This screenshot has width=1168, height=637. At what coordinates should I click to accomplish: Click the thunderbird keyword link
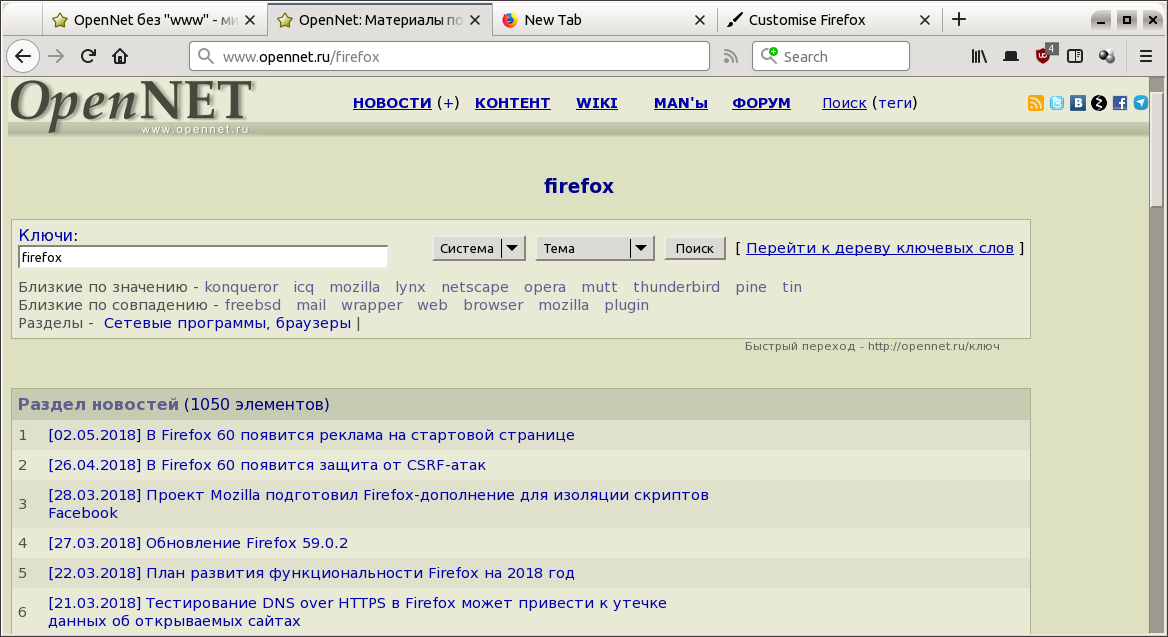click(x=676, y=287)
